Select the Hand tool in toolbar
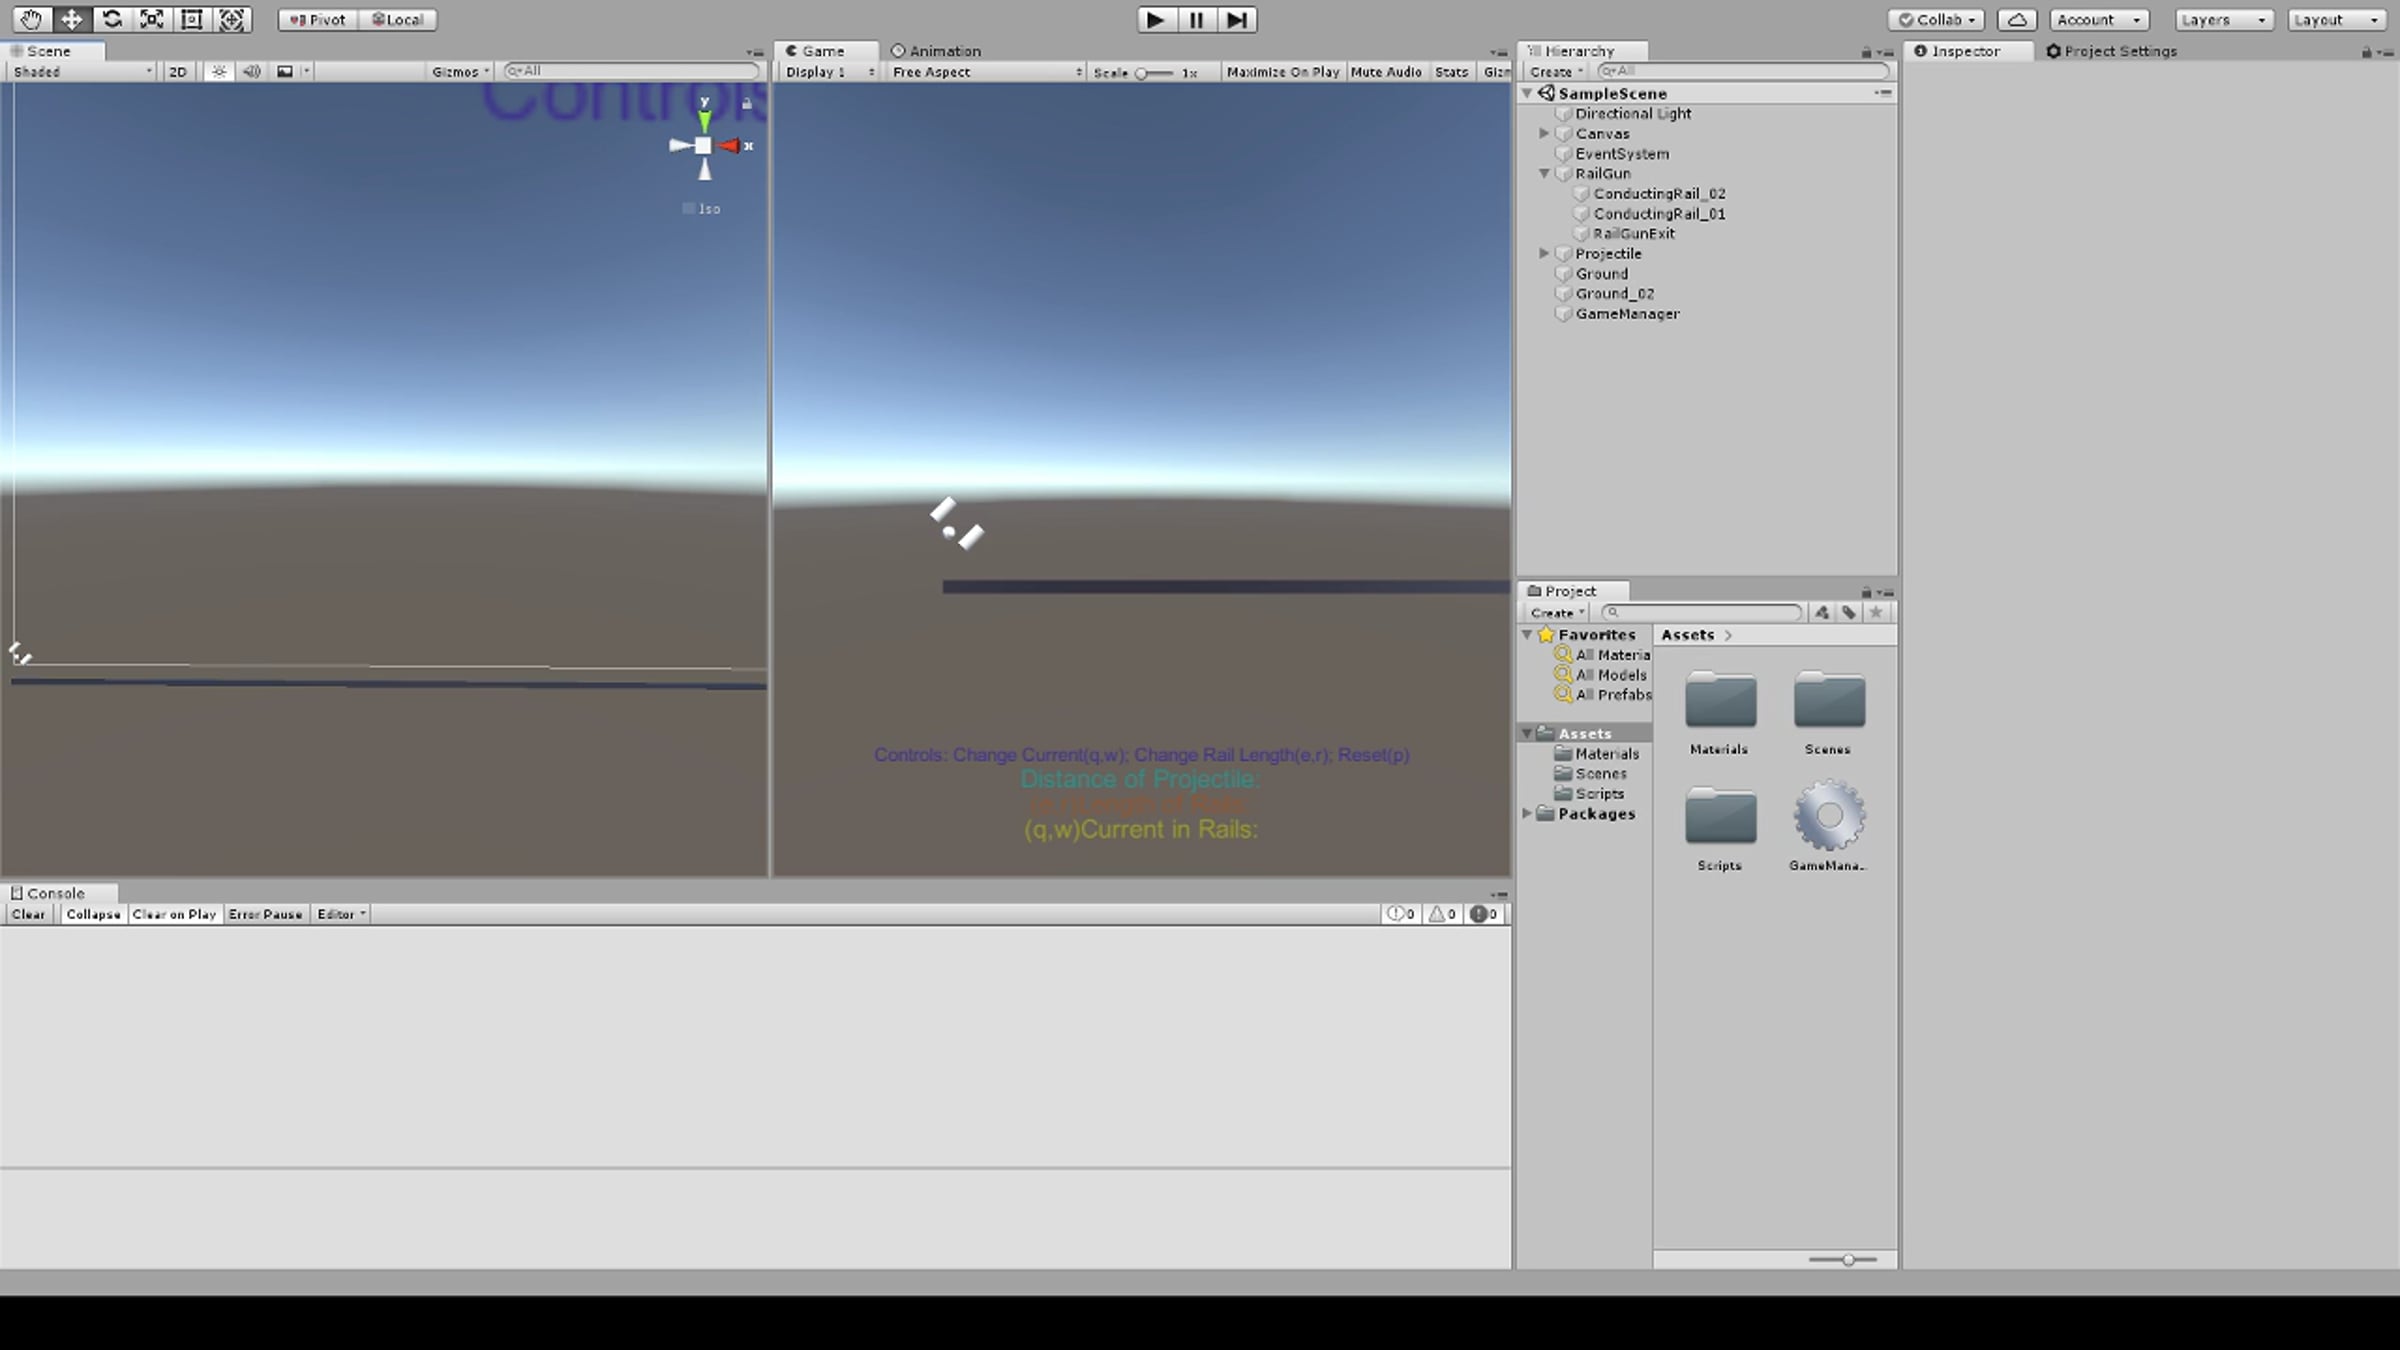This screenshot has height=1350, width=2400. [x=31, y=19]
